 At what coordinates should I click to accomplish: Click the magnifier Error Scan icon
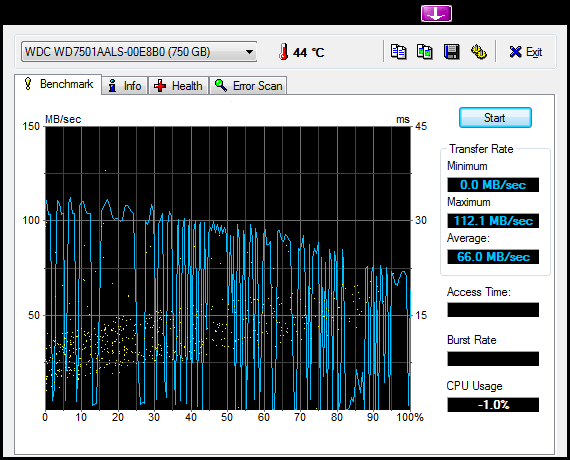tap(221, 85)
